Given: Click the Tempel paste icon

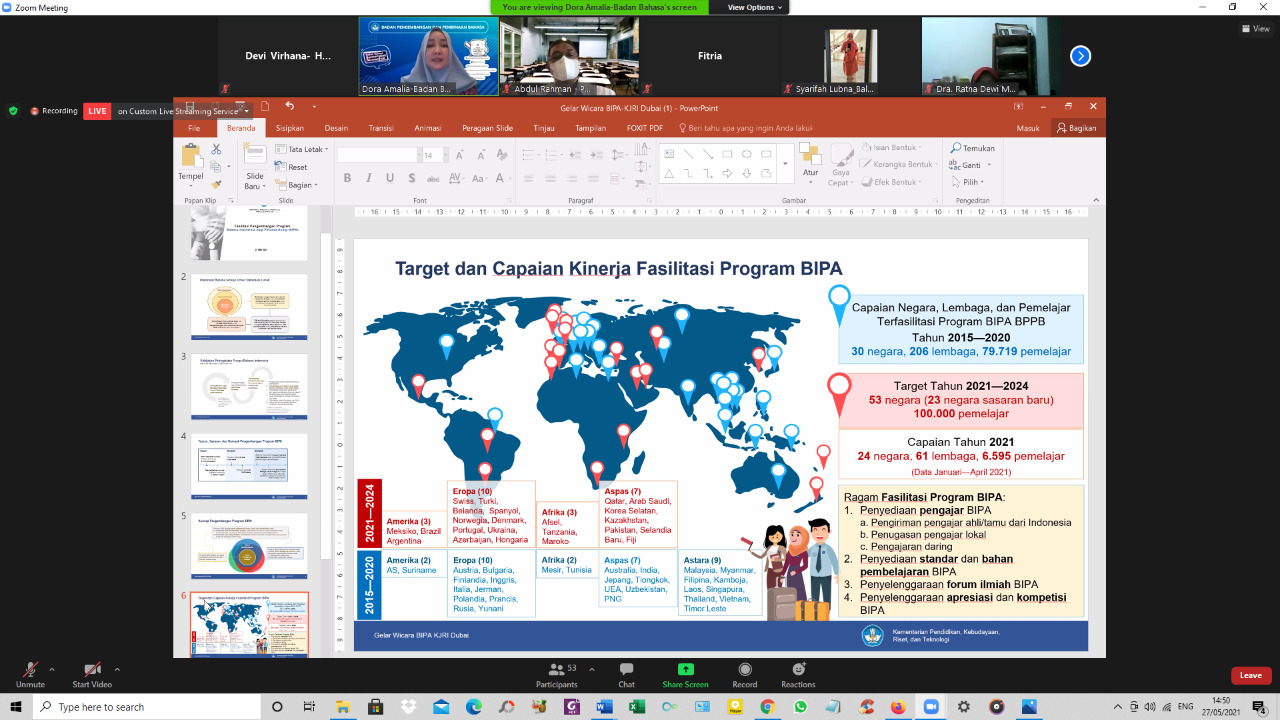Looking at the screenshot, I should (x=190, y=156).
